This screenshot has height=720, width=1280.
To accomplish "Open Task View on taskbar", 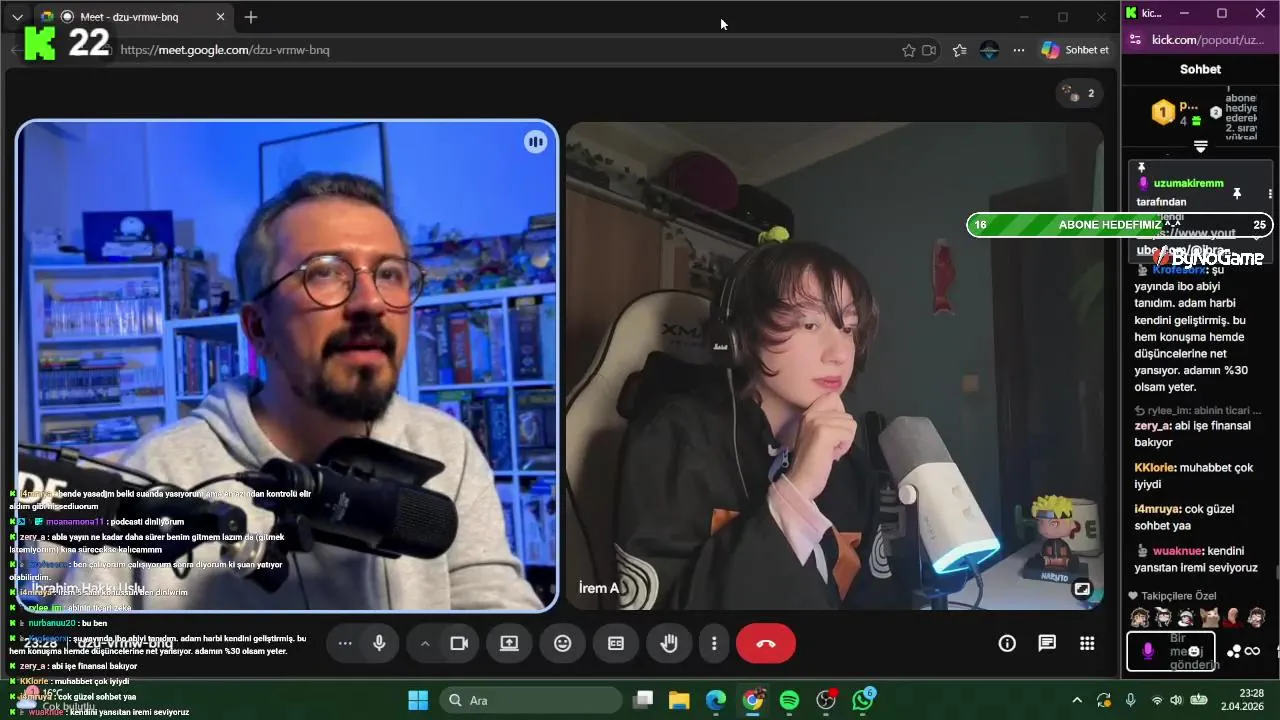I will click(x=643, y=700).
